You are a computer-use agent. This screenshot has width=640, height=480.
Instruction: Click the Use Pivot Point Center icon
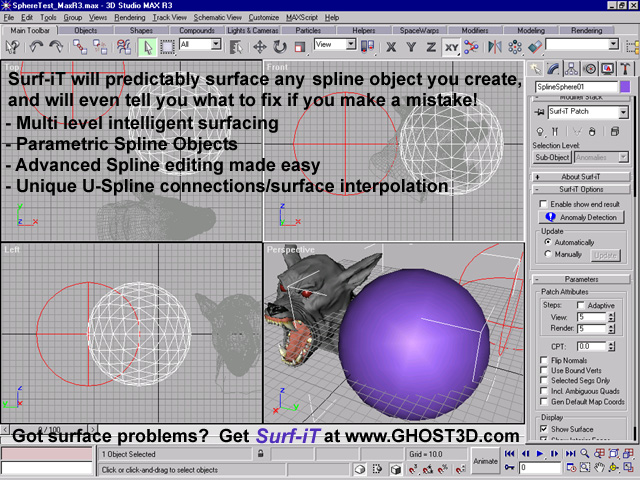click(367, 47)
